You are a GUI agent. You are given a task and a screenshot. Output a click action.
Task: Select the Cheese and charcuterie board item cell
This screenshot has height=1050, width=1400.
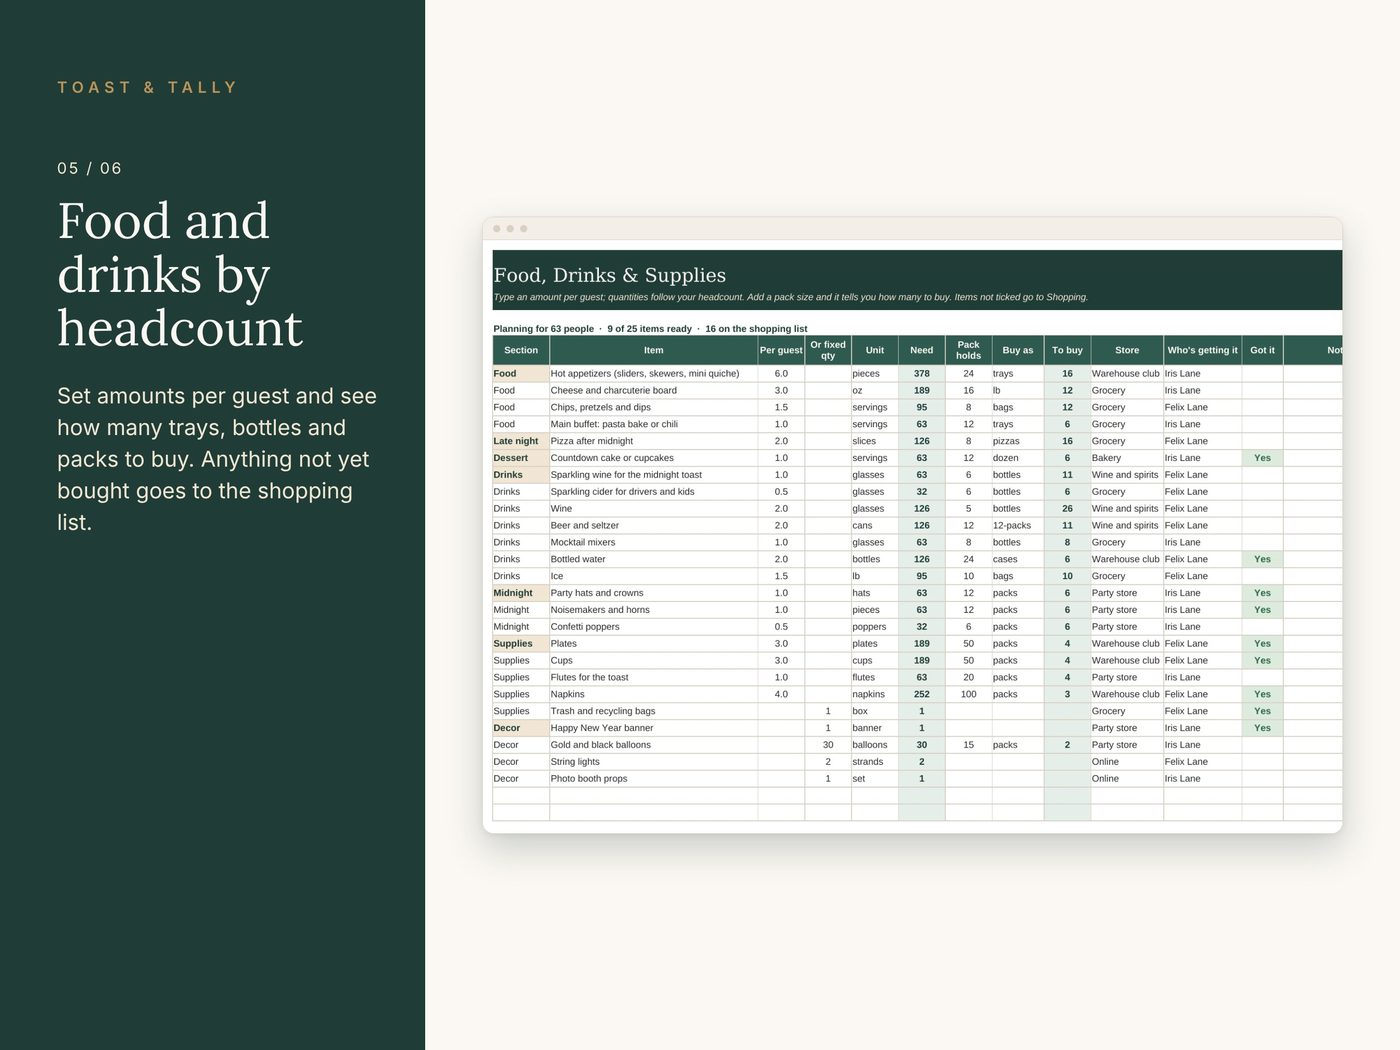[x=653, y=391]
